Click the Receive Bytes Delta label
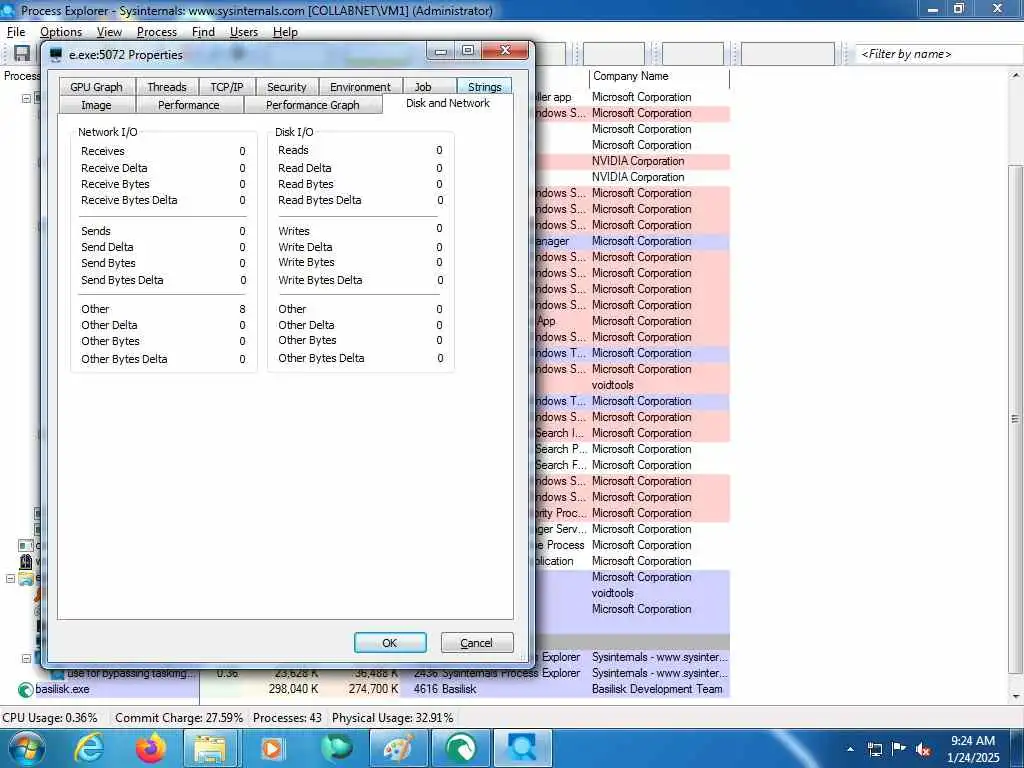 (x=129, y=200)
